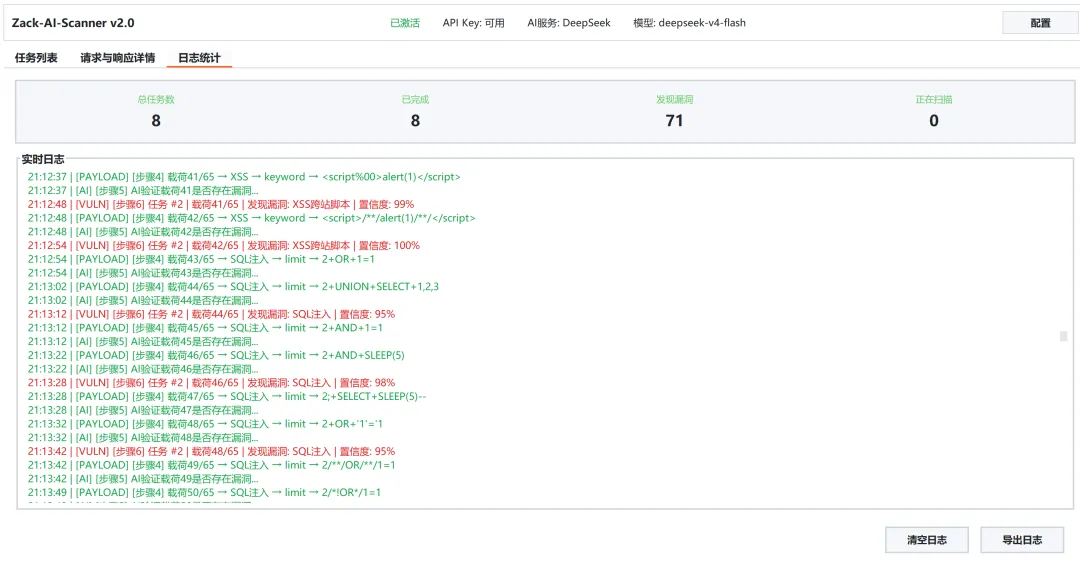Click the 已完成 value 8
Screen dimensions: 1080x562
415,121
